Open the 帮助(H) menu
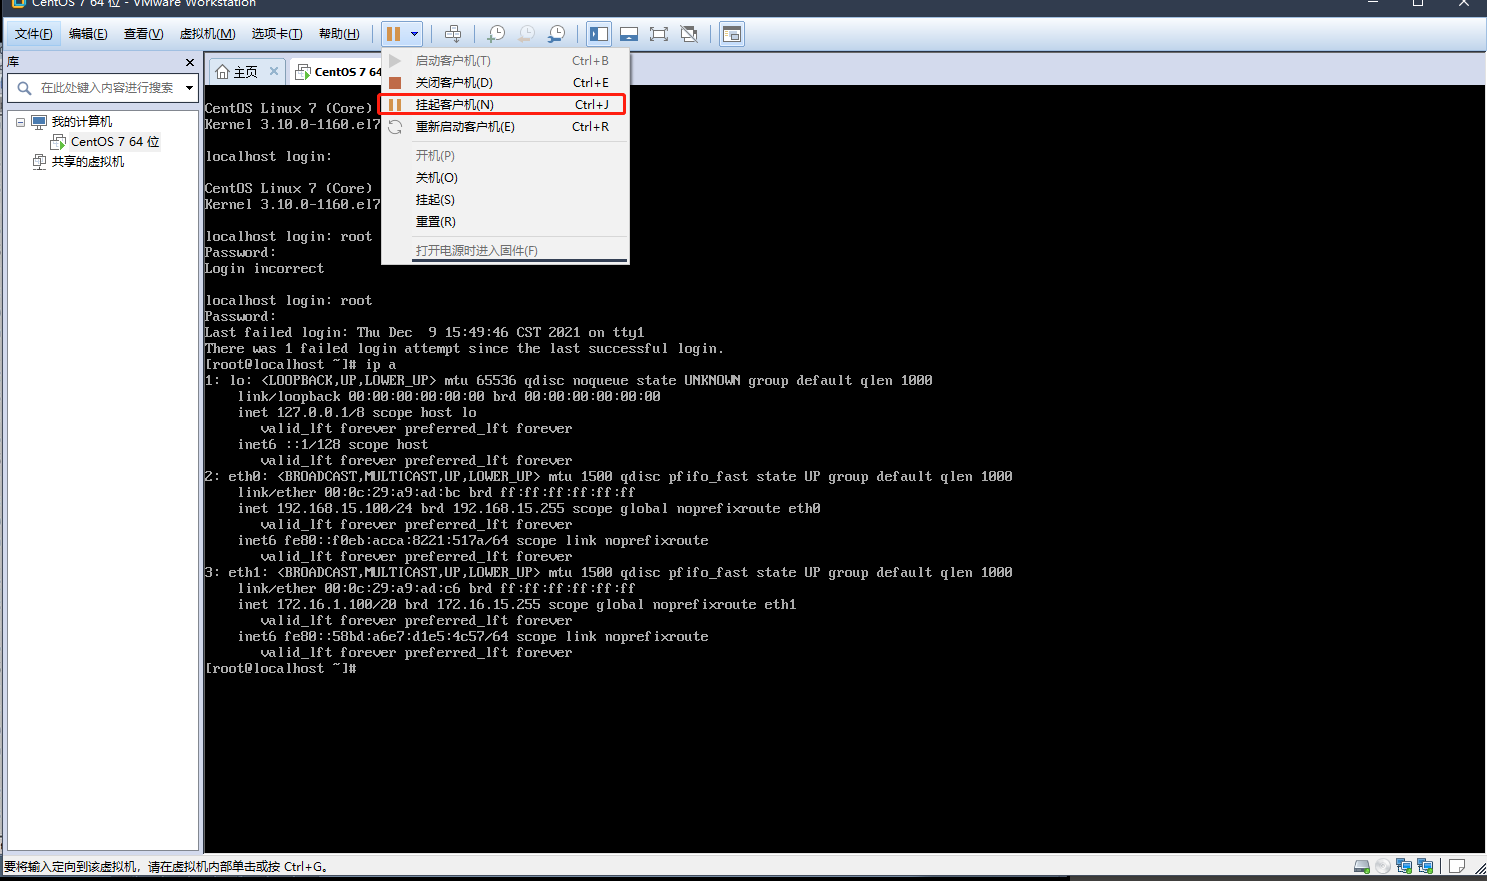This screenshot has width=1487, height=881. 339,34
